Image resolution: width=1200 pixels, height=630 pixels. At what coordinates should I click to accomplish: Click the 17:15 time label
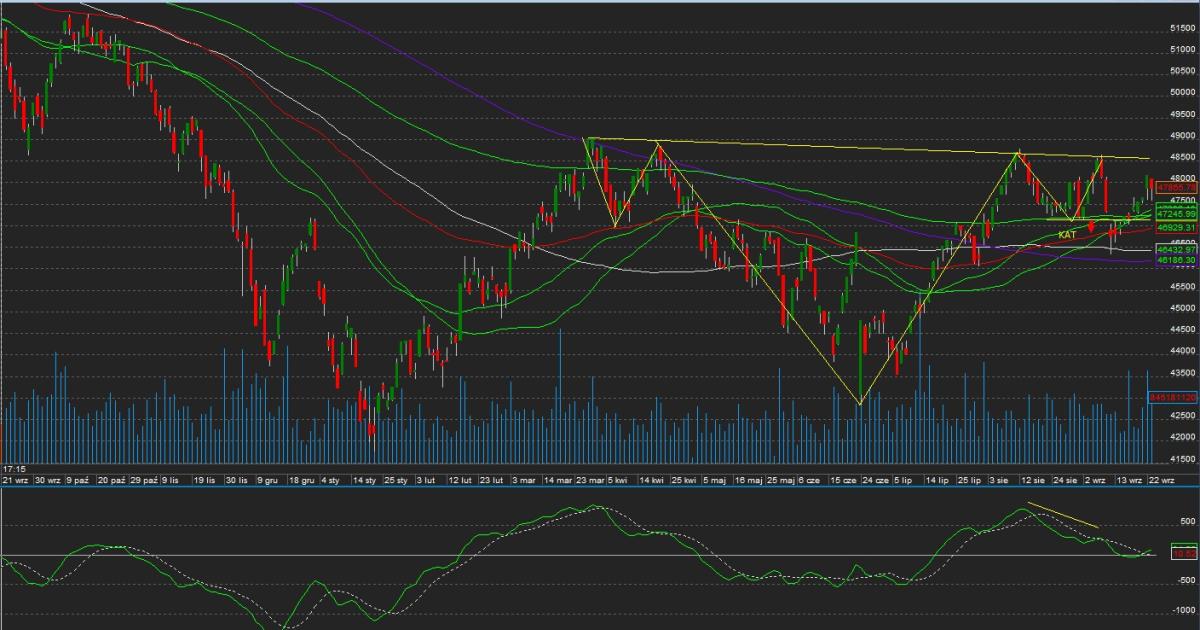(x=14, y=468)
